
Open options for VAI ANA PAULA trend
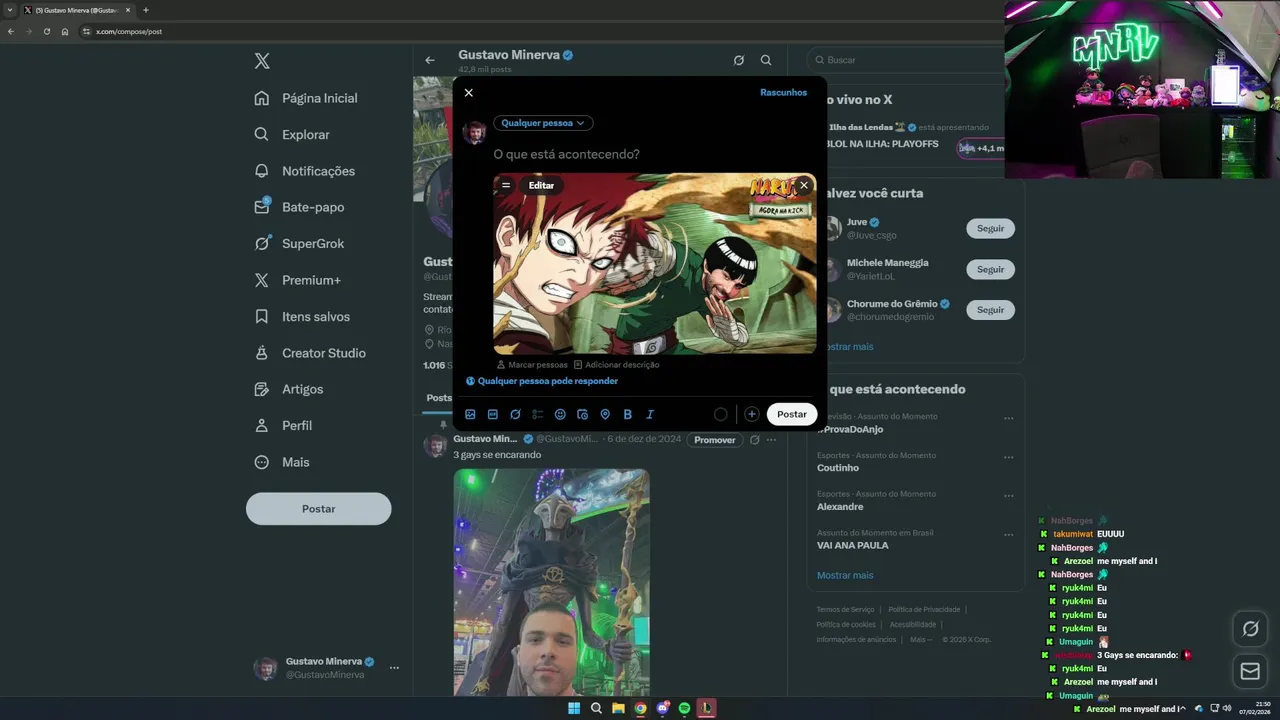point(1008,535)
